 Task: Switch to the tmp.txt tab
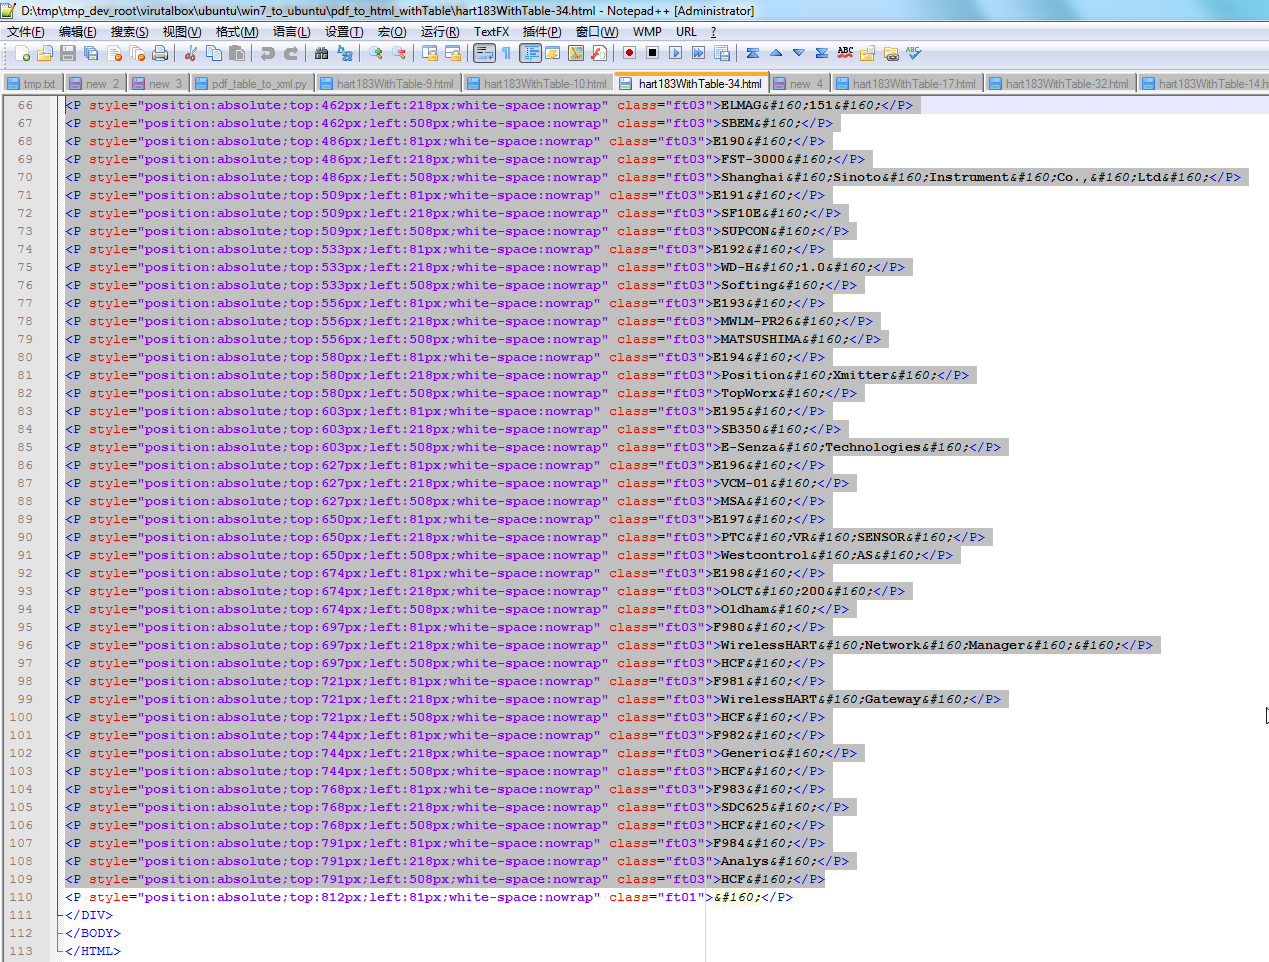coord(32,83)
